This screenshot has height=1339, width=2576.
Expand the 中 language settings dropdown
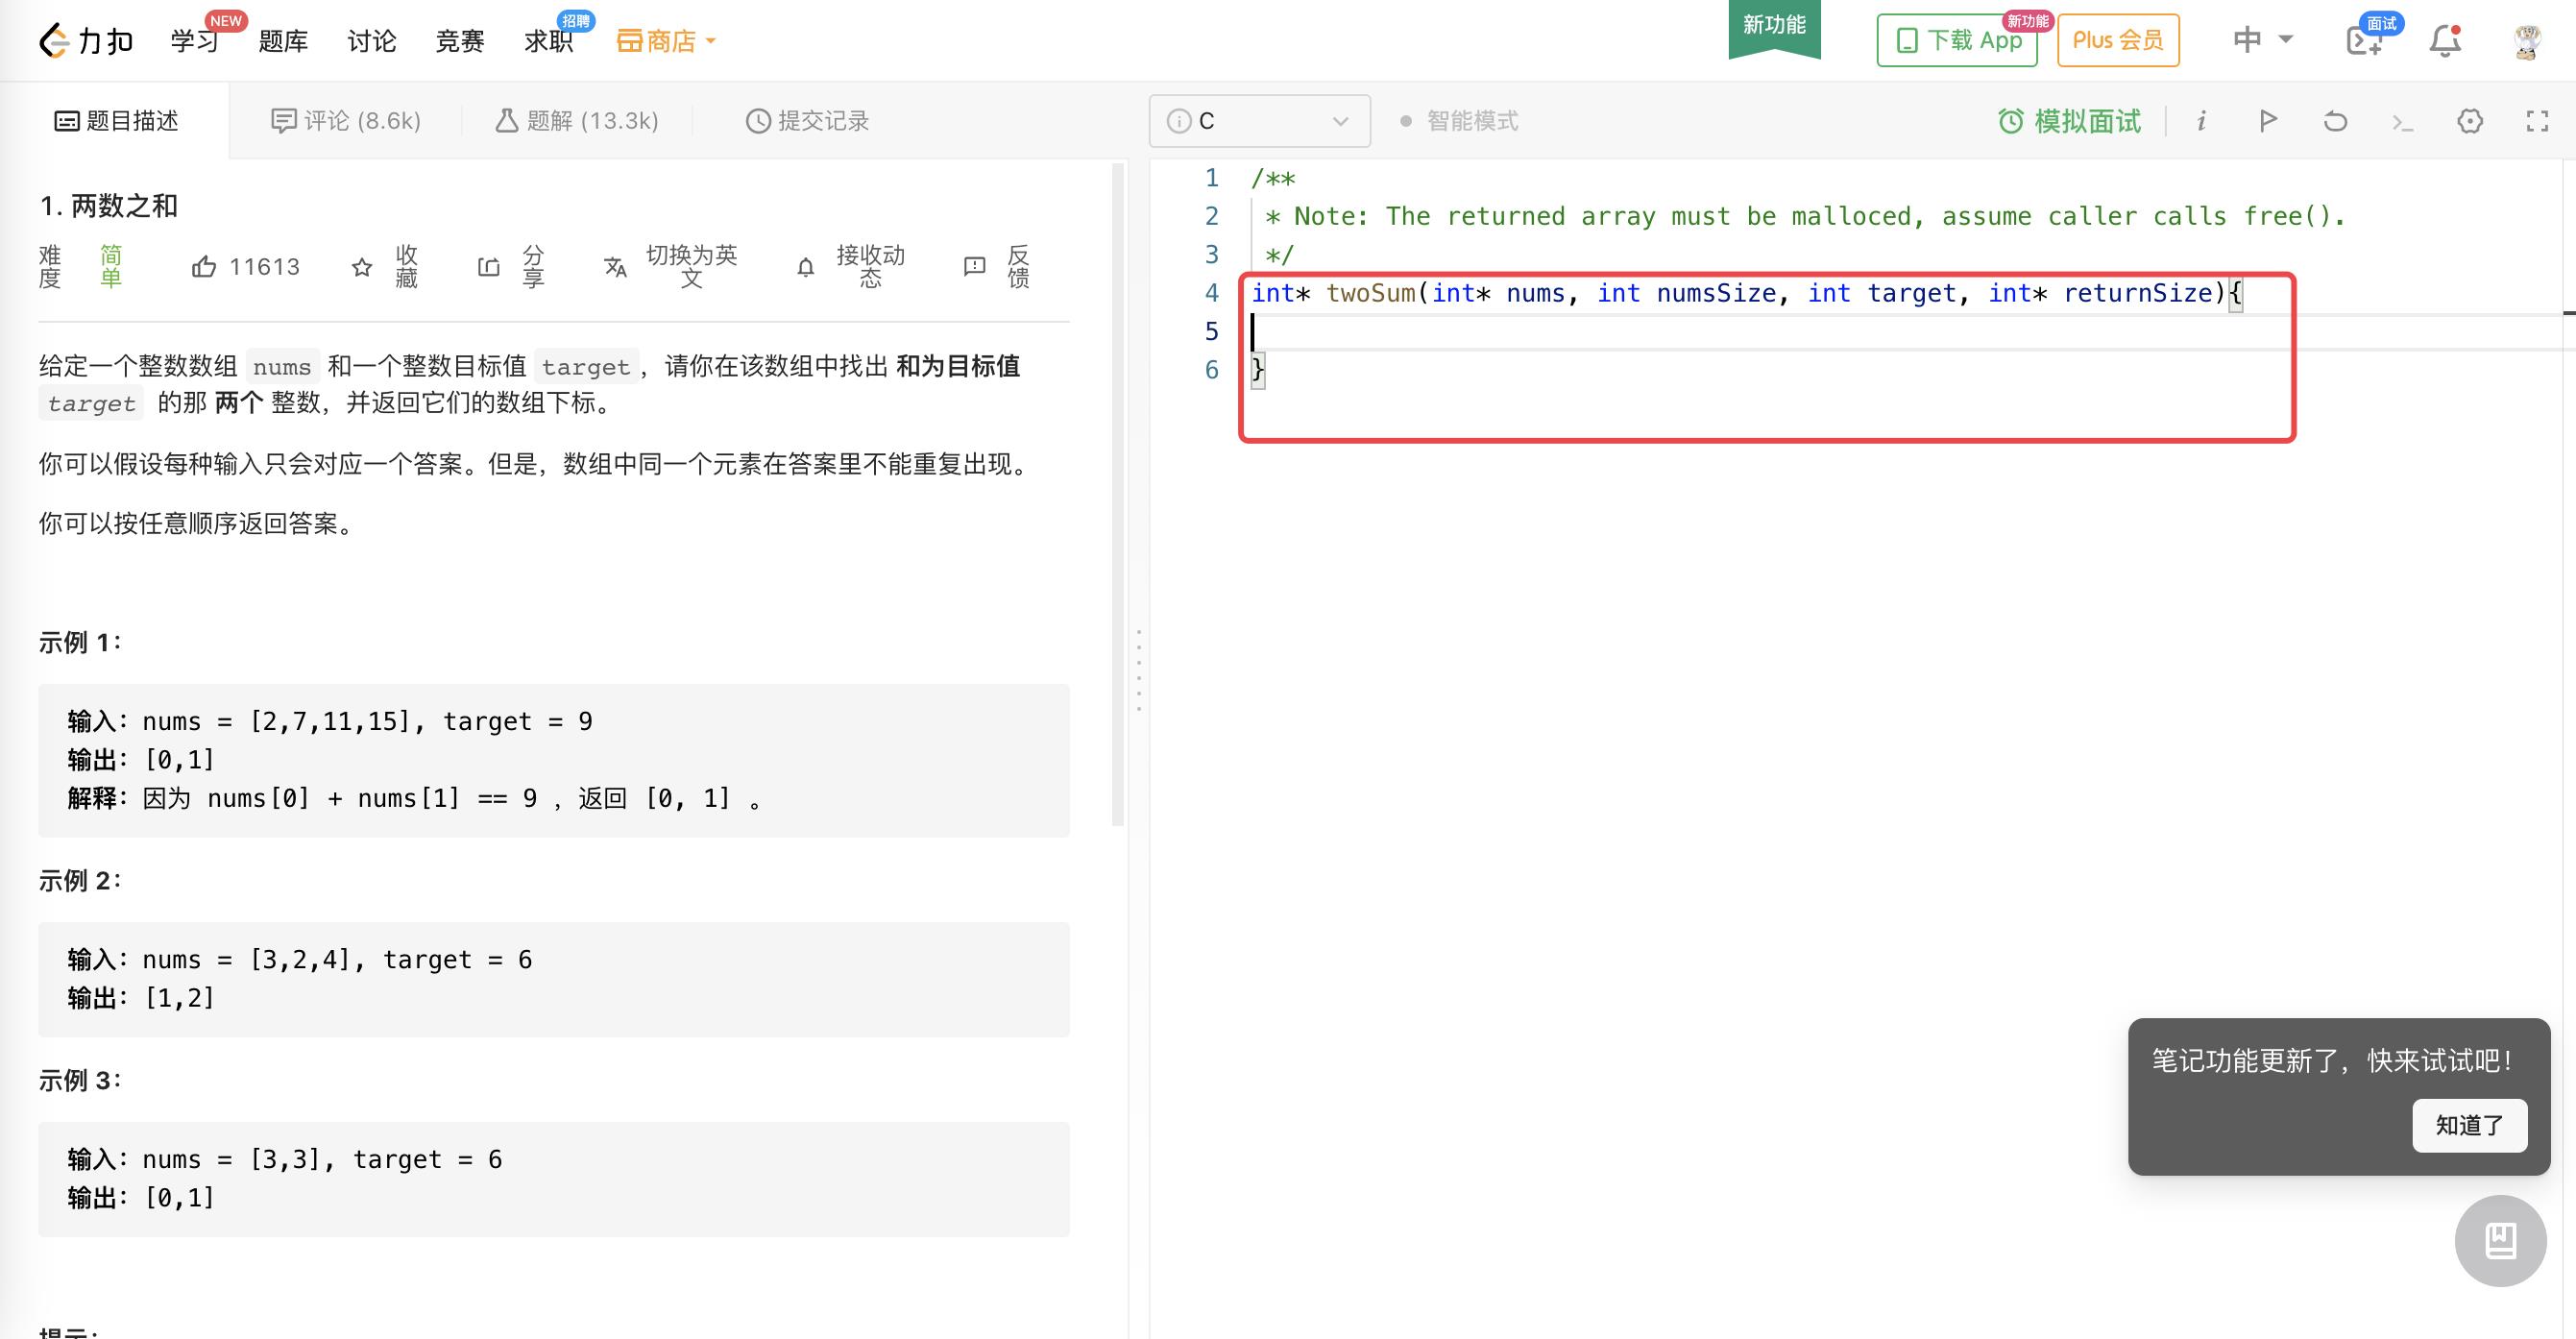(x=2256, y=39)
